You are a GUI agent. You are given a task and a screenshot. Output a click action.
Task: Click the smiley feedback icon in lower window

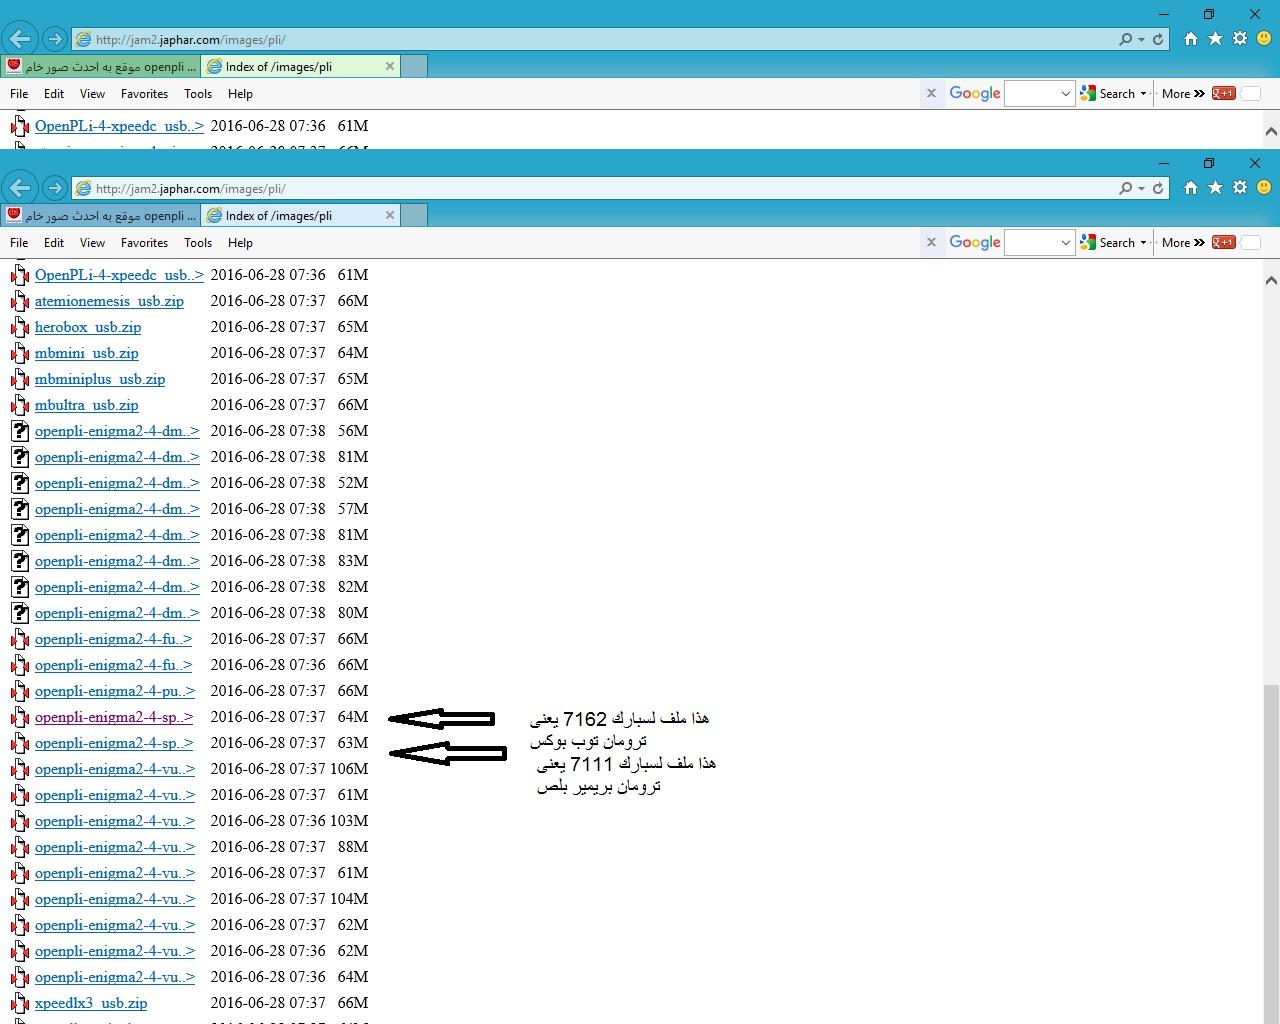(x=1264, y=188)
